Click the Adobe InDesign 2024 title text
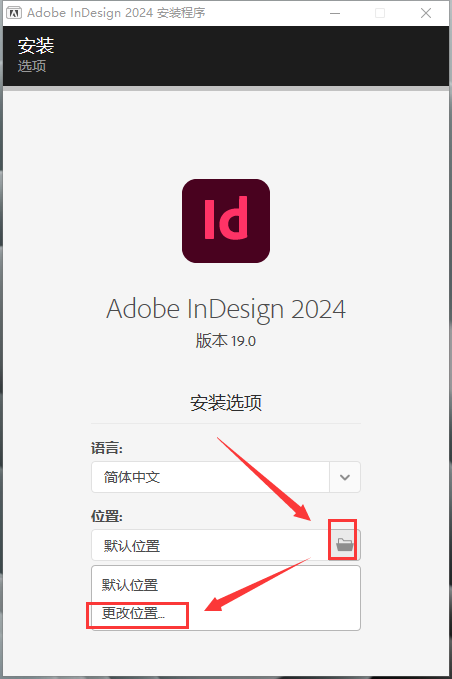This screenshot has height=679, width=452. click(226, 309)
